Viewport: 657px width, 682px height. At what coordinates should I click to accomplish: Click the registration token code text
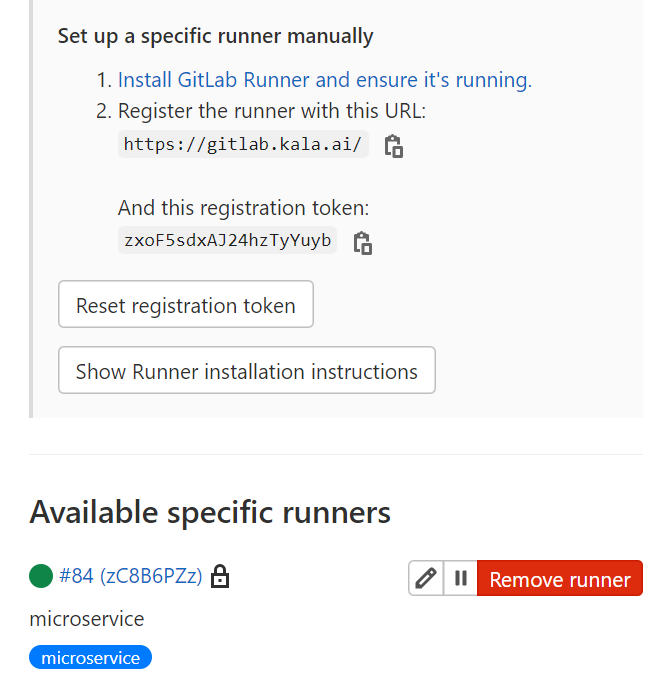(x=228, y=240)
